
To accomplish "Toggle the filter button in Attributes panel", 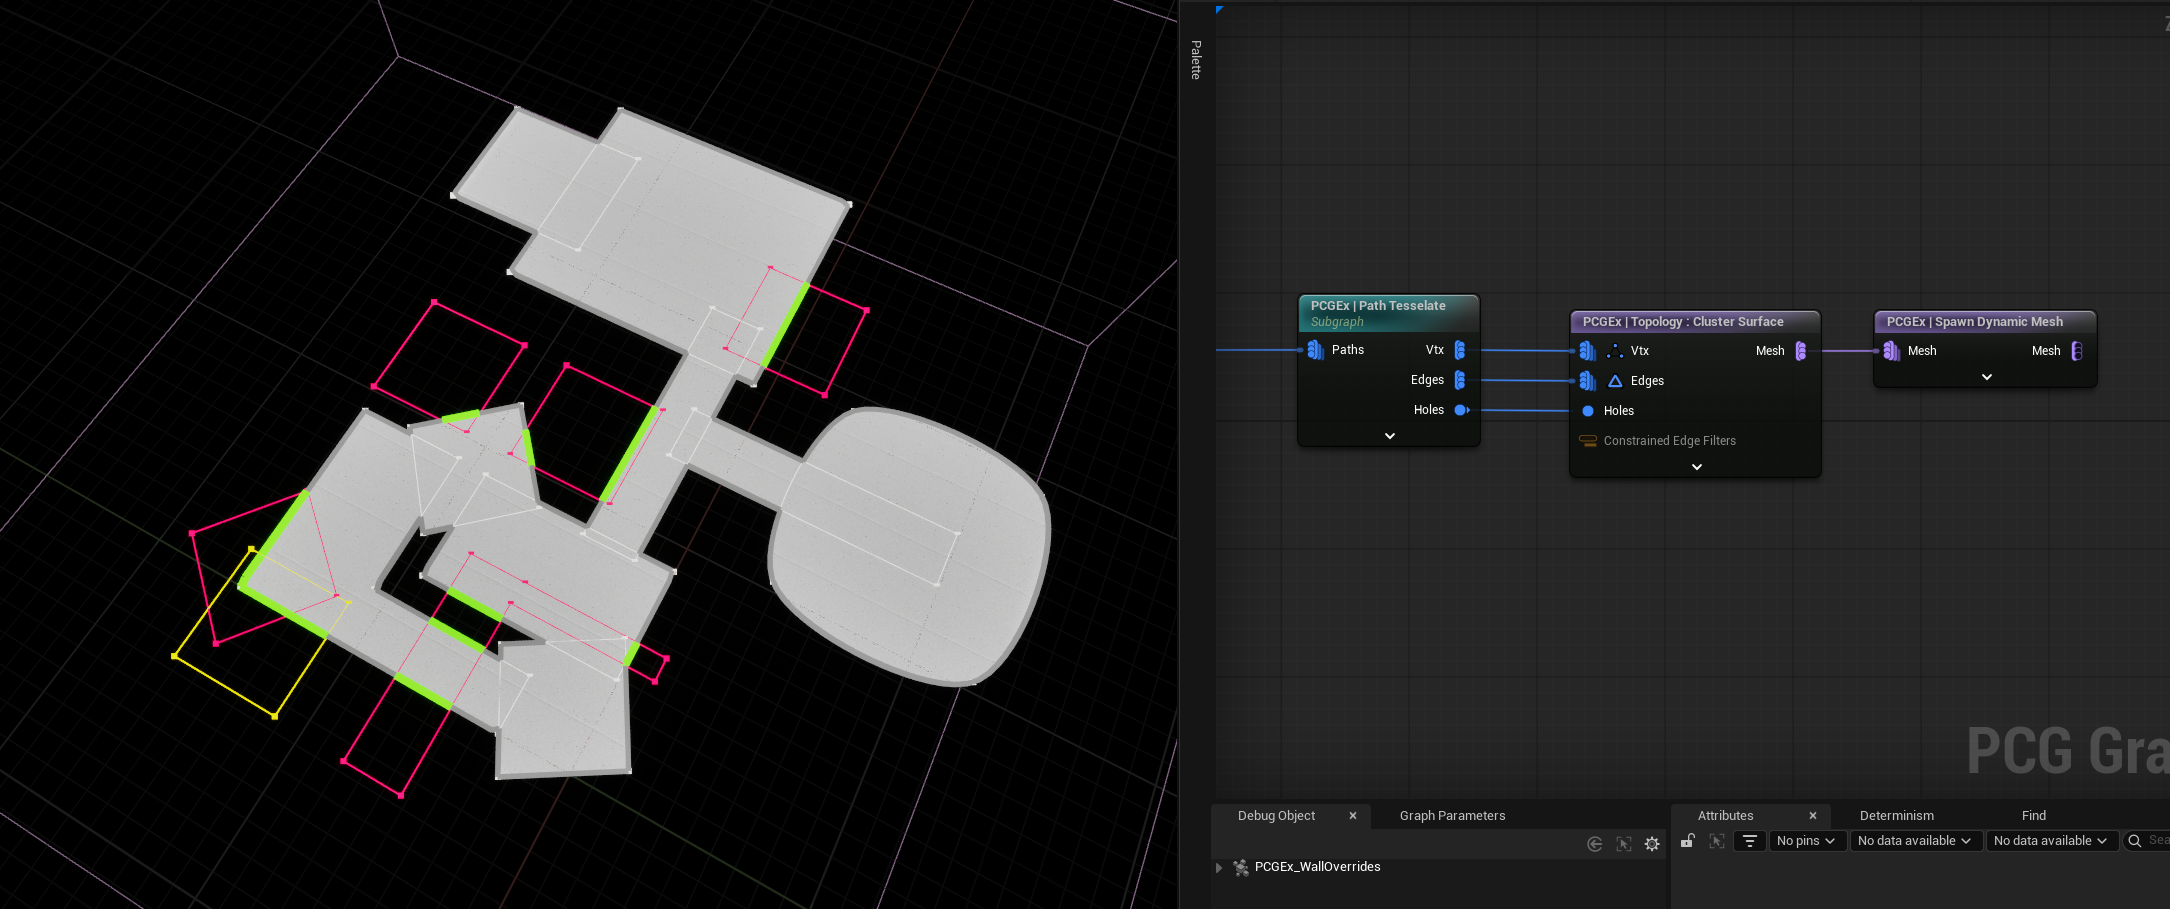I will coord(1749,841).
